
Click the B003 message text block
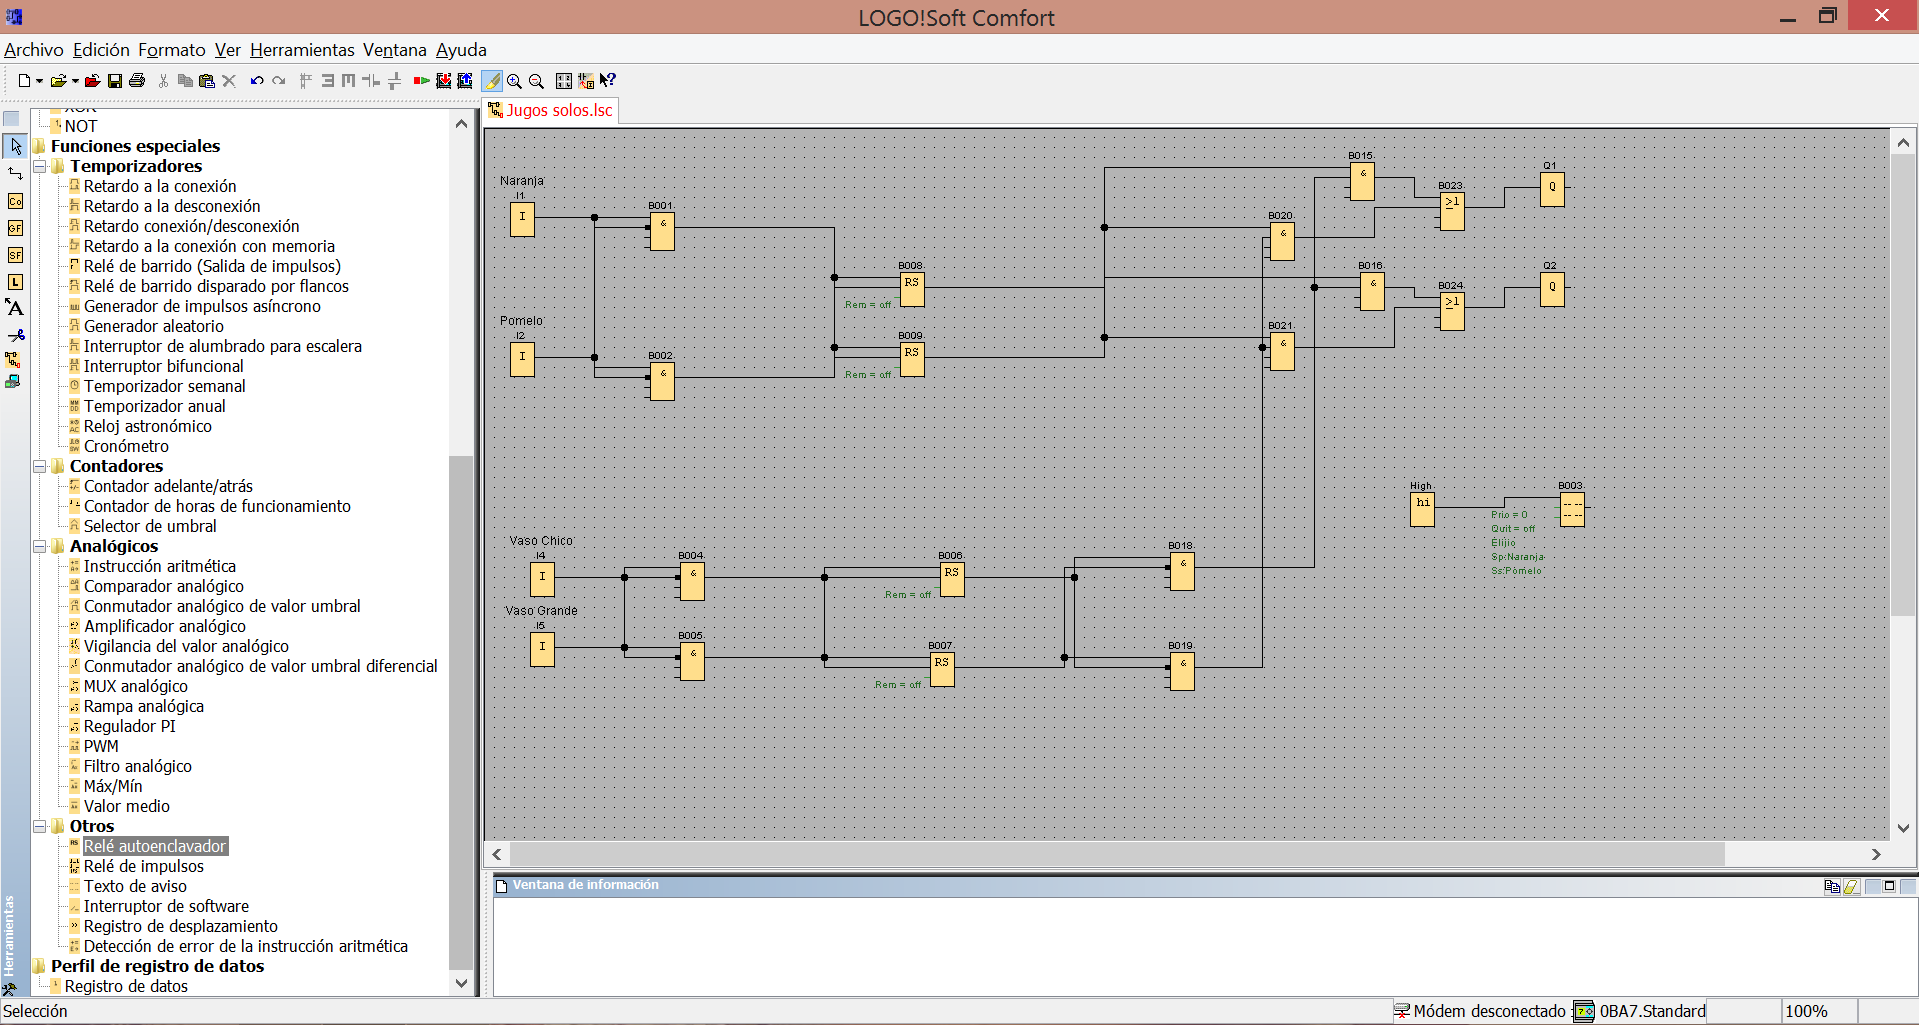tap(1572, 508)
